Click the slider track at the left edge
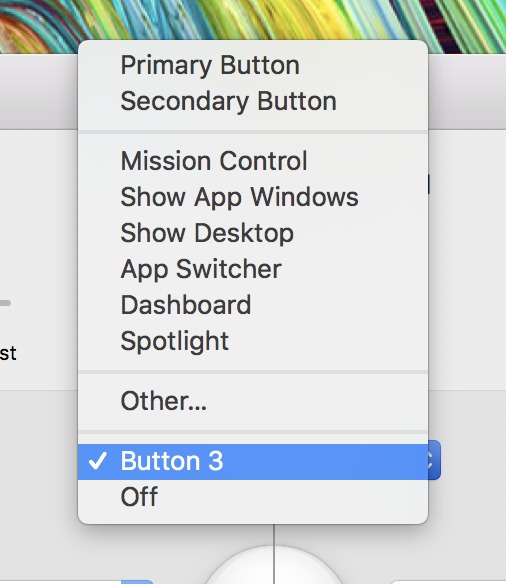 pyautogui.click(x=5, y=303)
